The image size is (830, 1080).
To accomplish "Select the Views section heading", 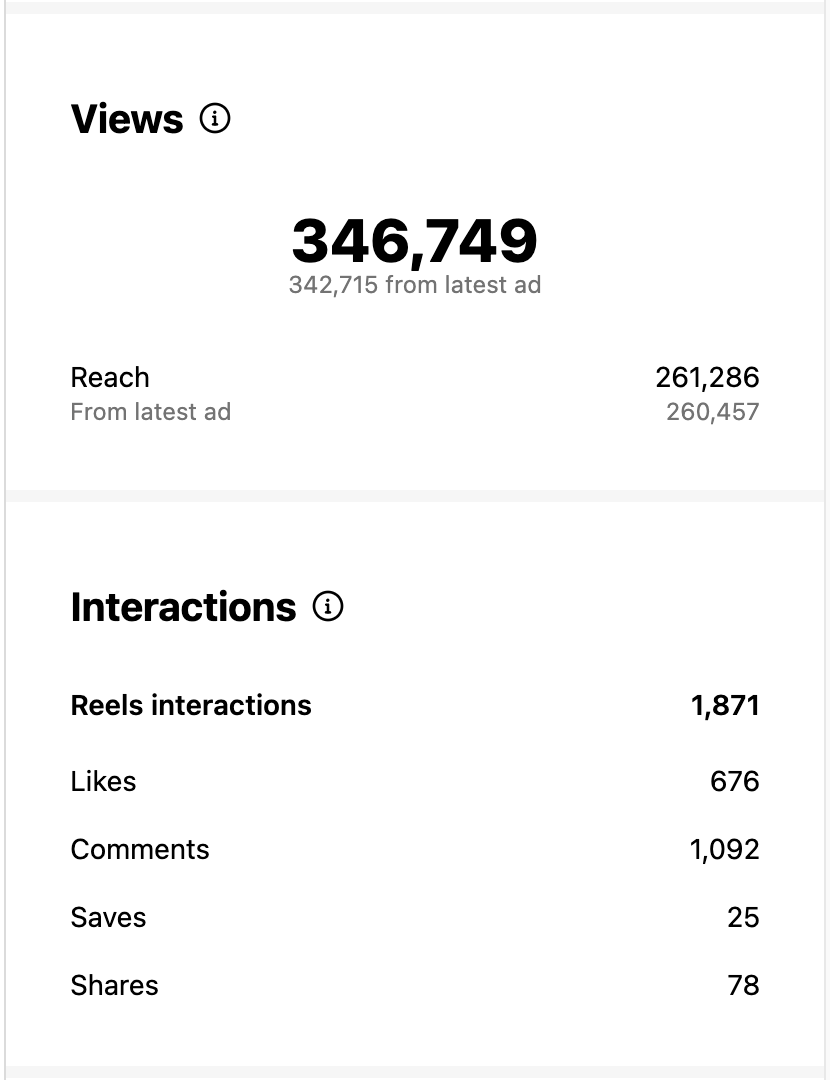I will (127, 119).
